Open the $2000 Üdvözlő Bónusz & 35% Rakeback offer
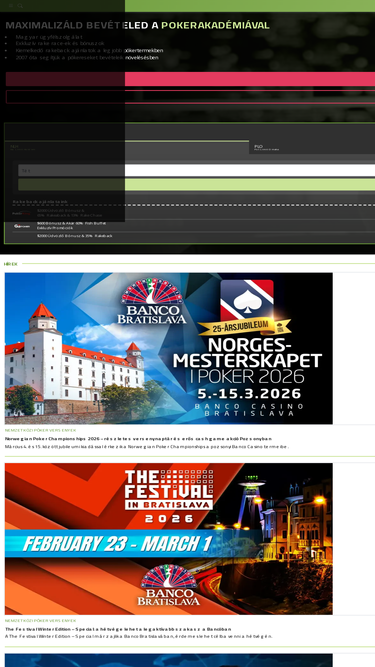 tap(75, 236)
